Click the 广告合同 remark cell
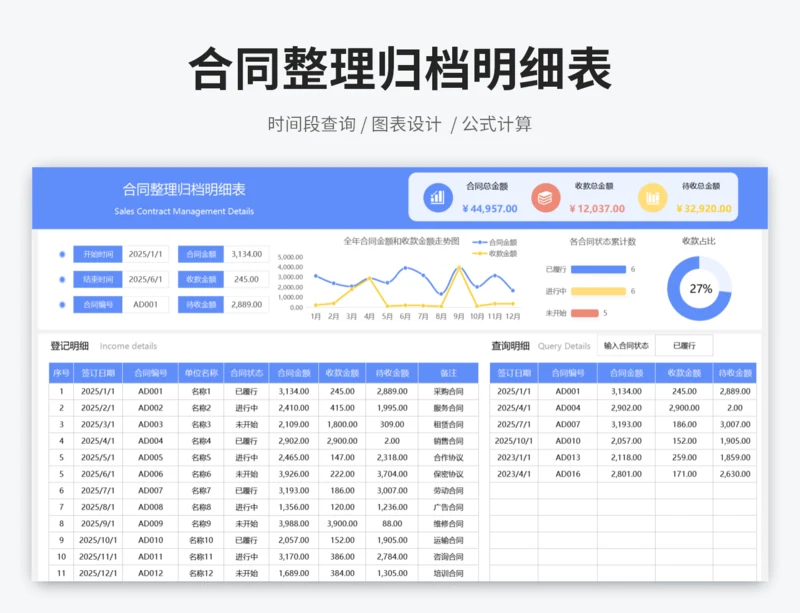Image resolution: width=800 pixels, height=613 pixels. click(x=448, y=507)
